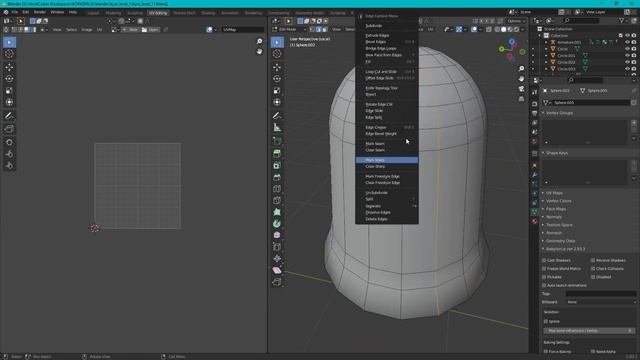The image size is (640, 360).
Task: Choose Mark Sharp in edge context menu
Action: [387, 160]
